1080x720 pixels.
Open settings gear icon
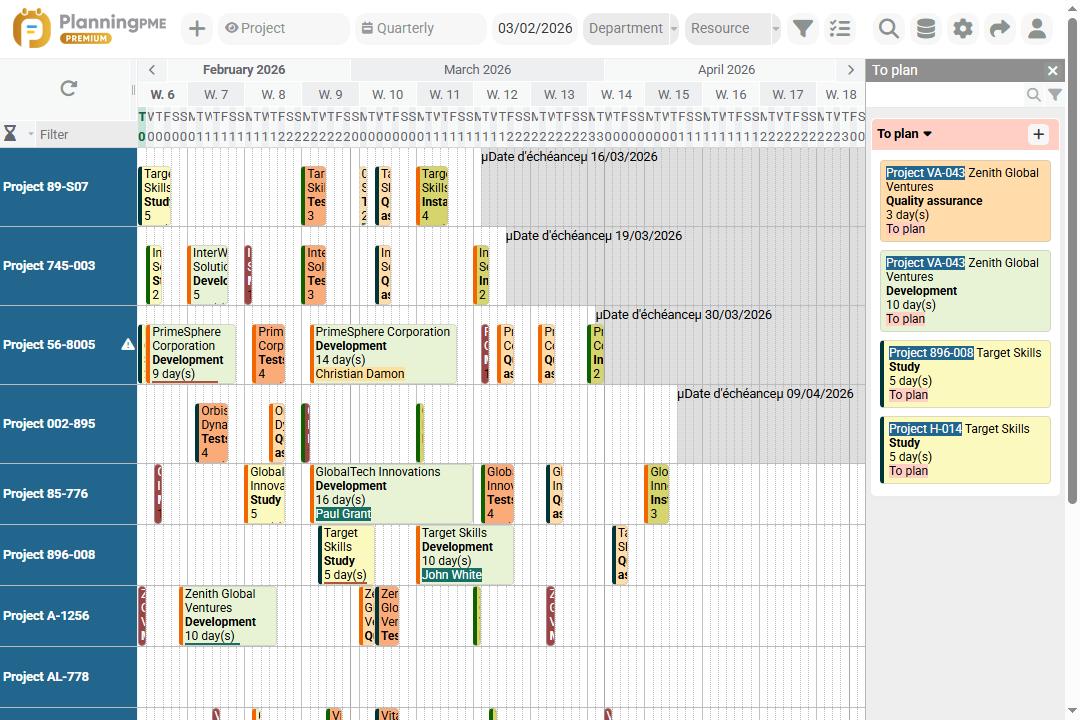962,28
